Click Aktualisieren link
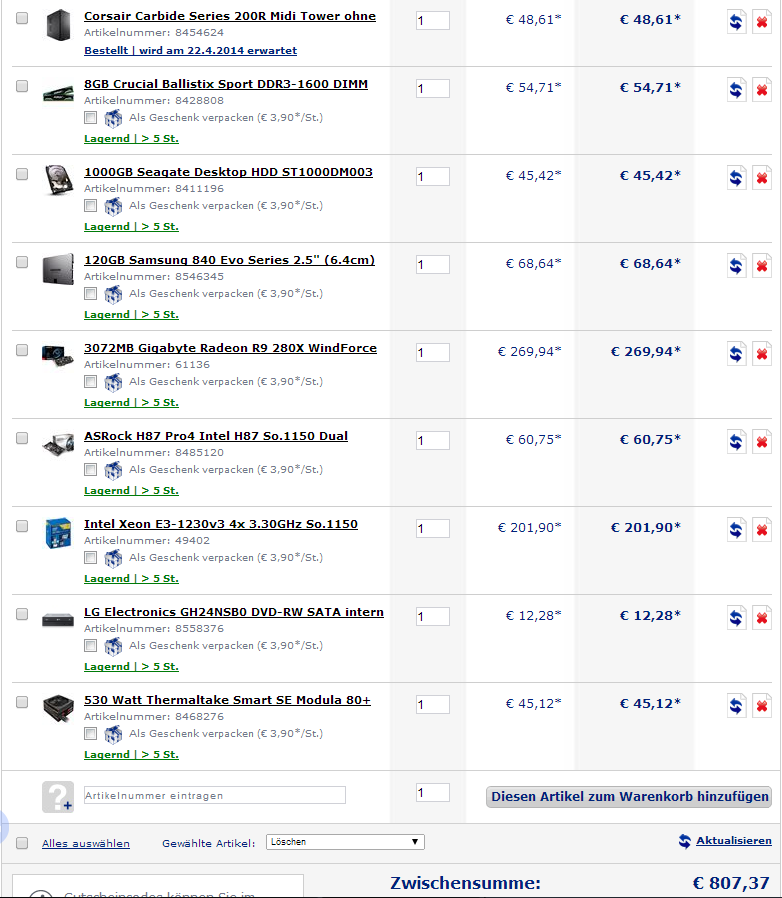This screenshot has width=782, height=898. tap(733, 841)
